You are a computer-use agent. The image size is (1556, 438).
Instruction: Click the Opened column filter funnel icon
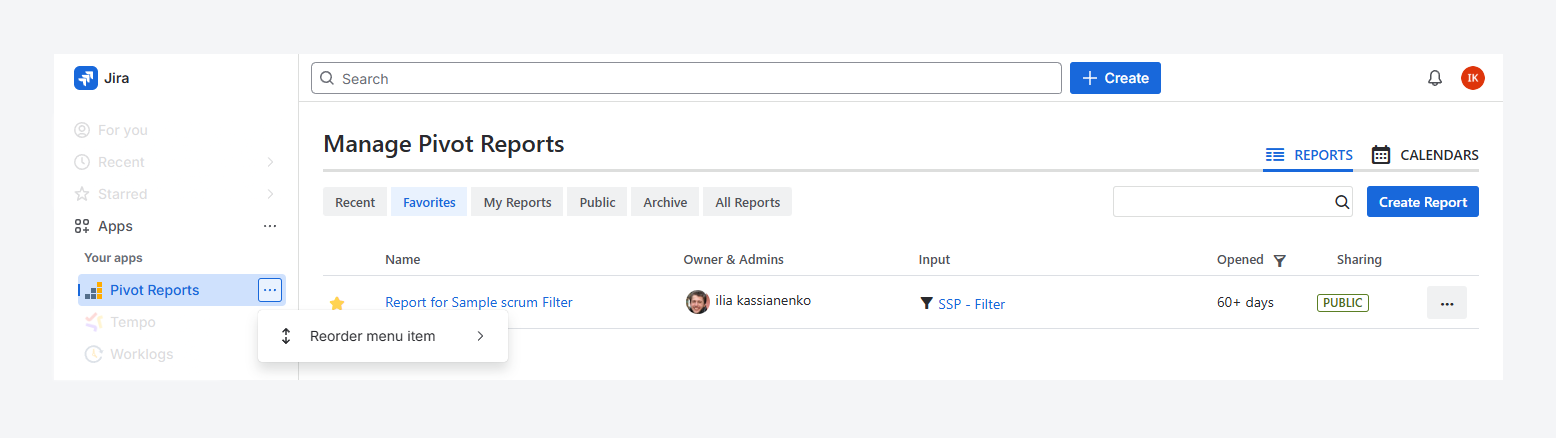click(x=1279, y=260)
